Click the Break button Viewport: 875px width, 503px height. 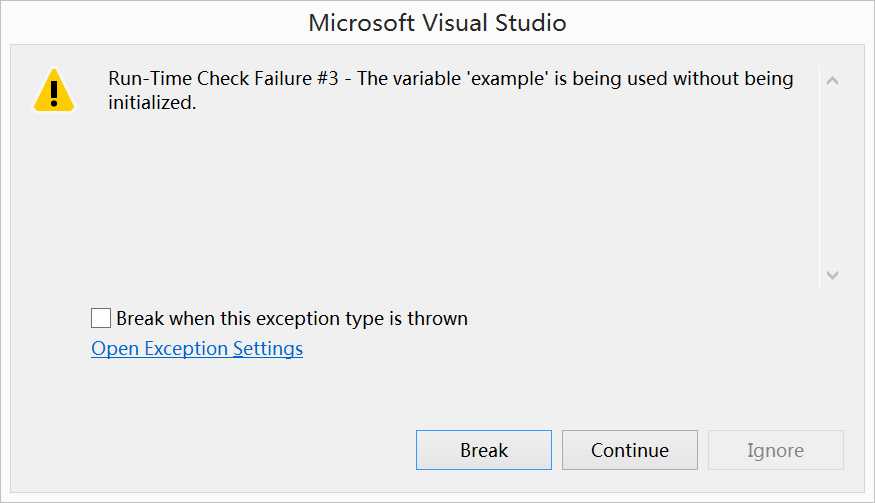tap(484, 450)
